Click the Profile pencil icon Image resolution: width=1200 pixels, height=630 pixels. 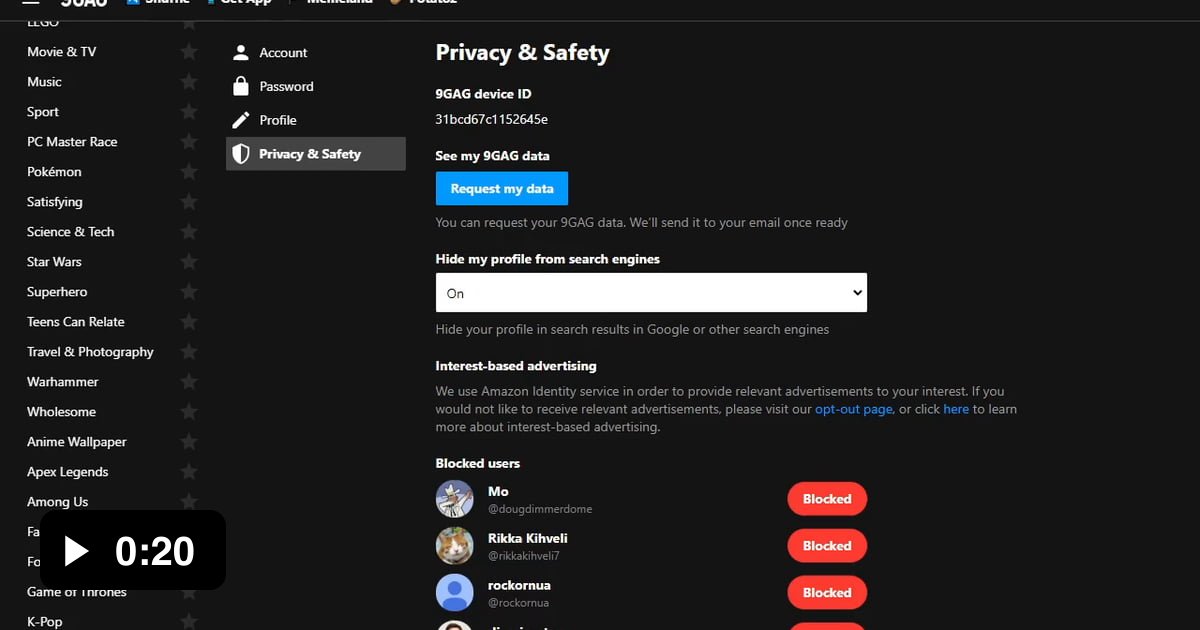[240, 120]
